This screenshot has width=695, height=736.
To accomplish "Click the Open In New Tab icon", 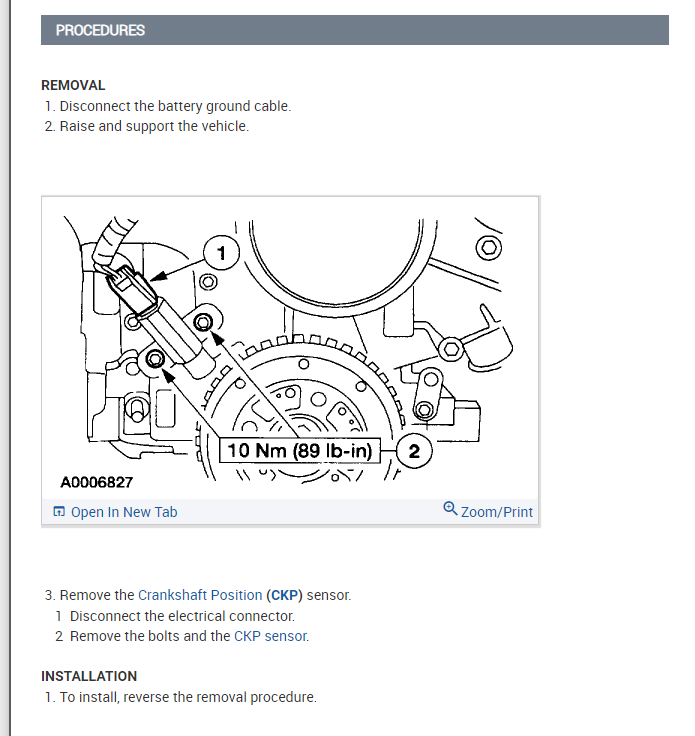I will (59, 512).
